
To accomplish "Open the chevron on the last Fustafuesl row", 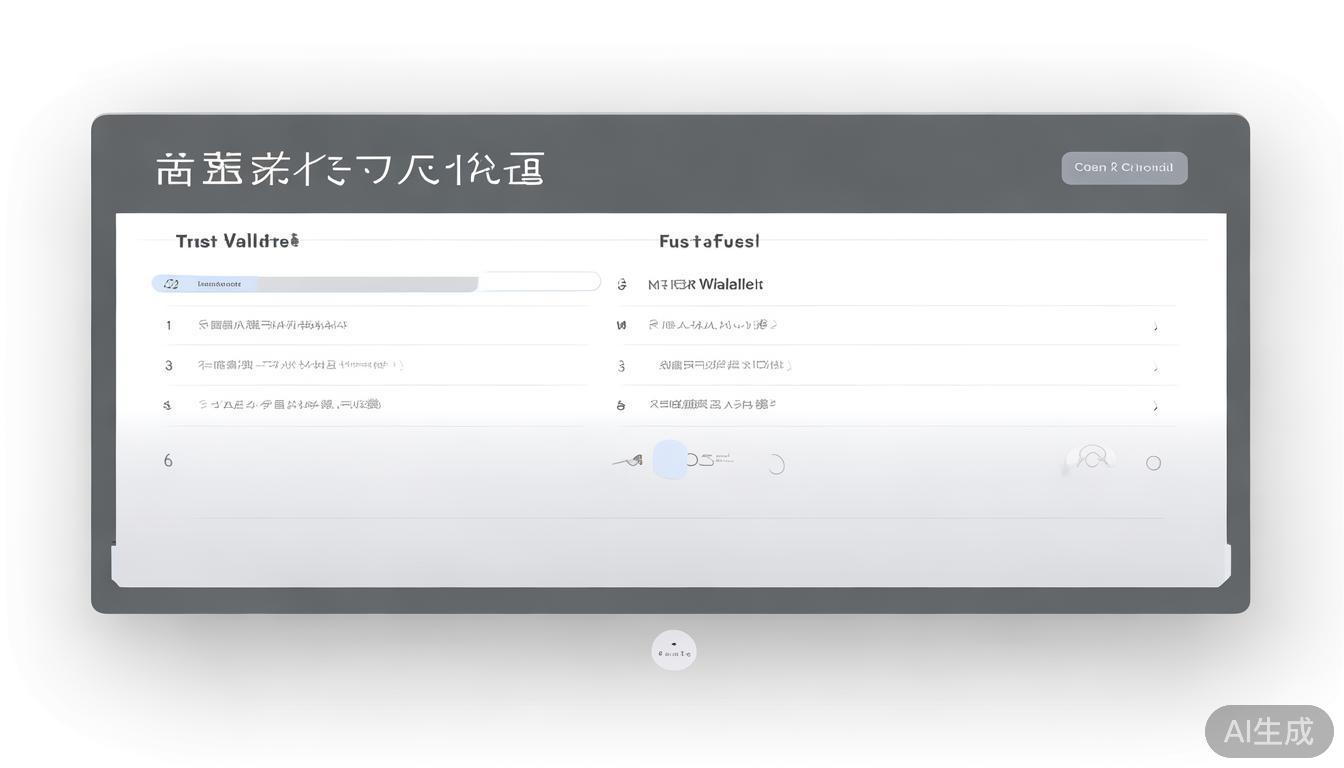I will tap(1155, 406).
